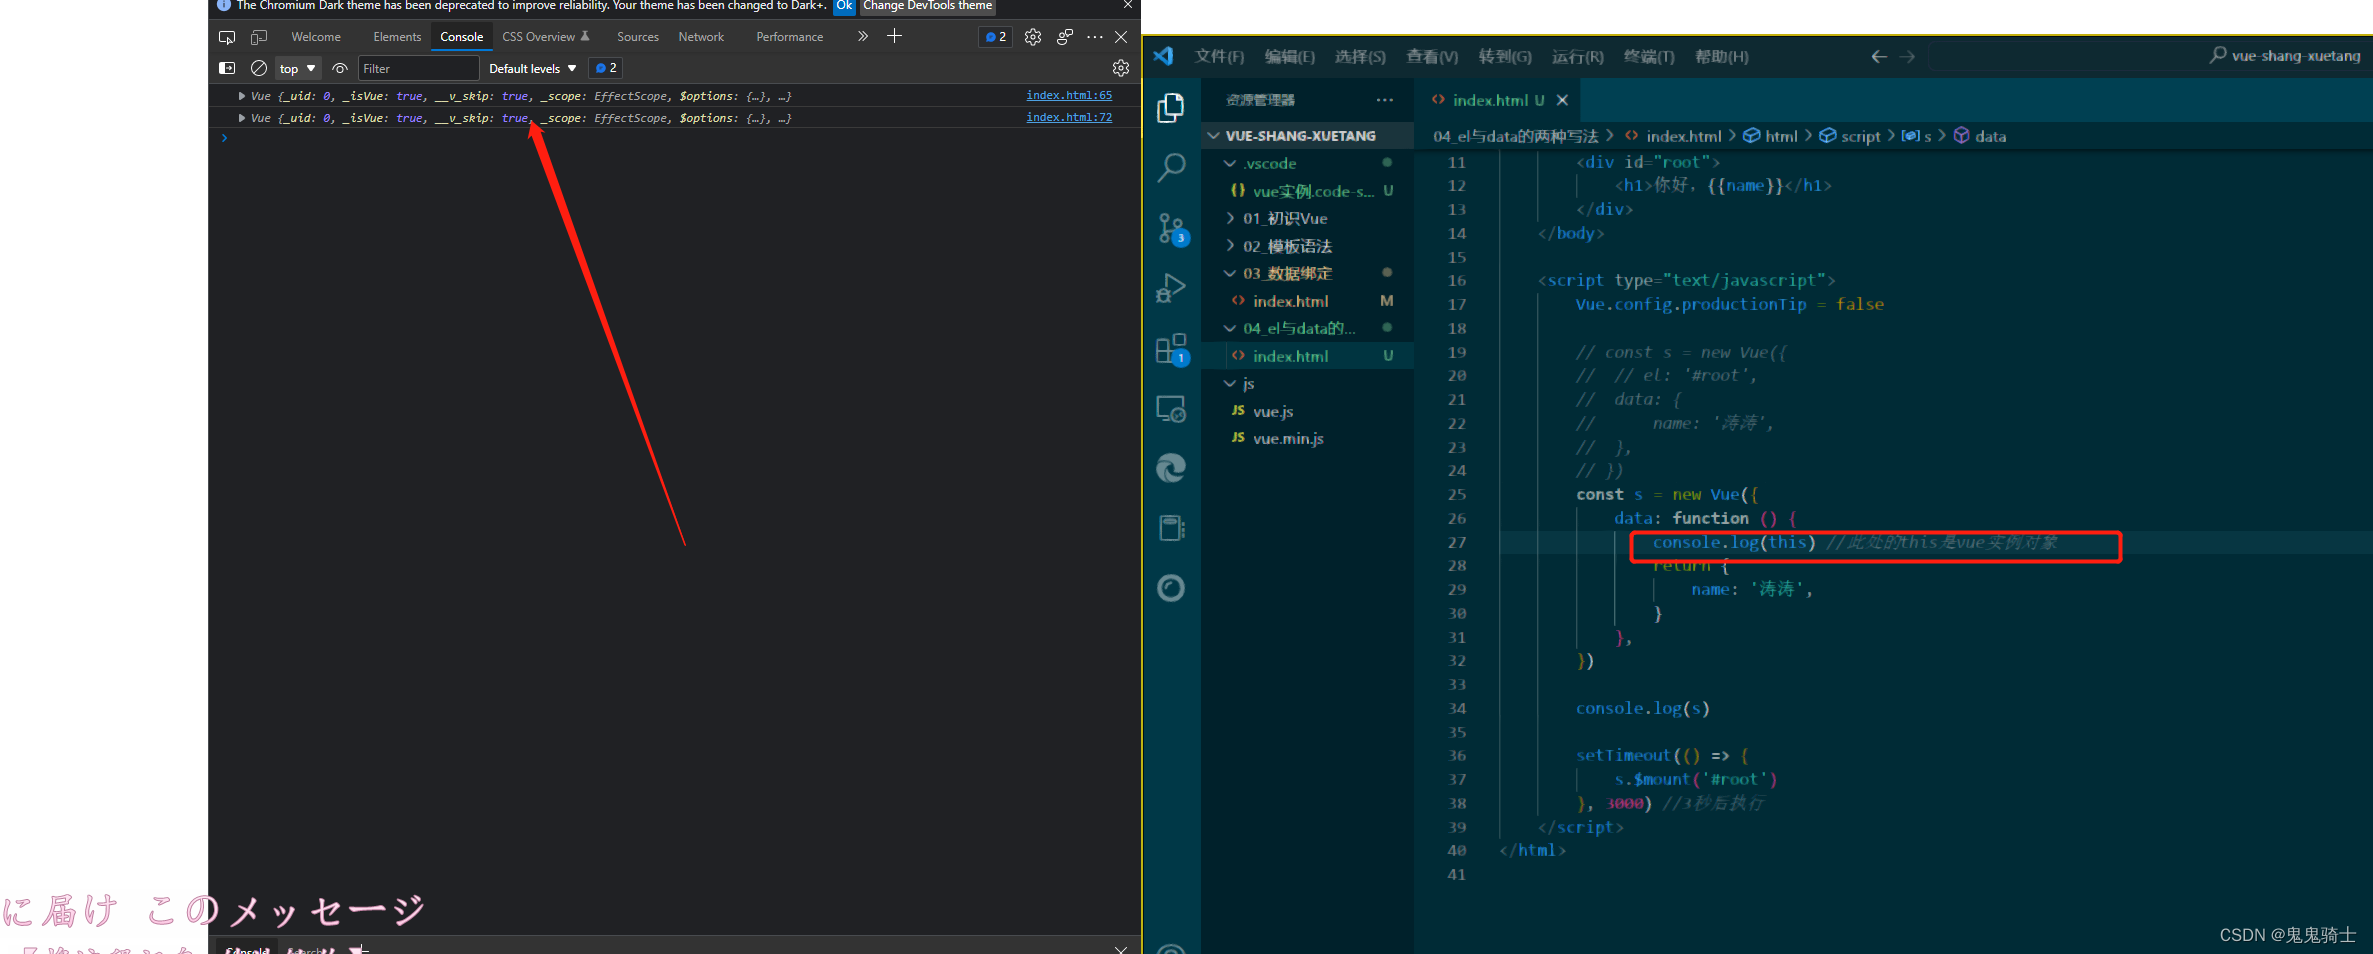Open the issues counter badge in tab bar

[x=996, y=37]
